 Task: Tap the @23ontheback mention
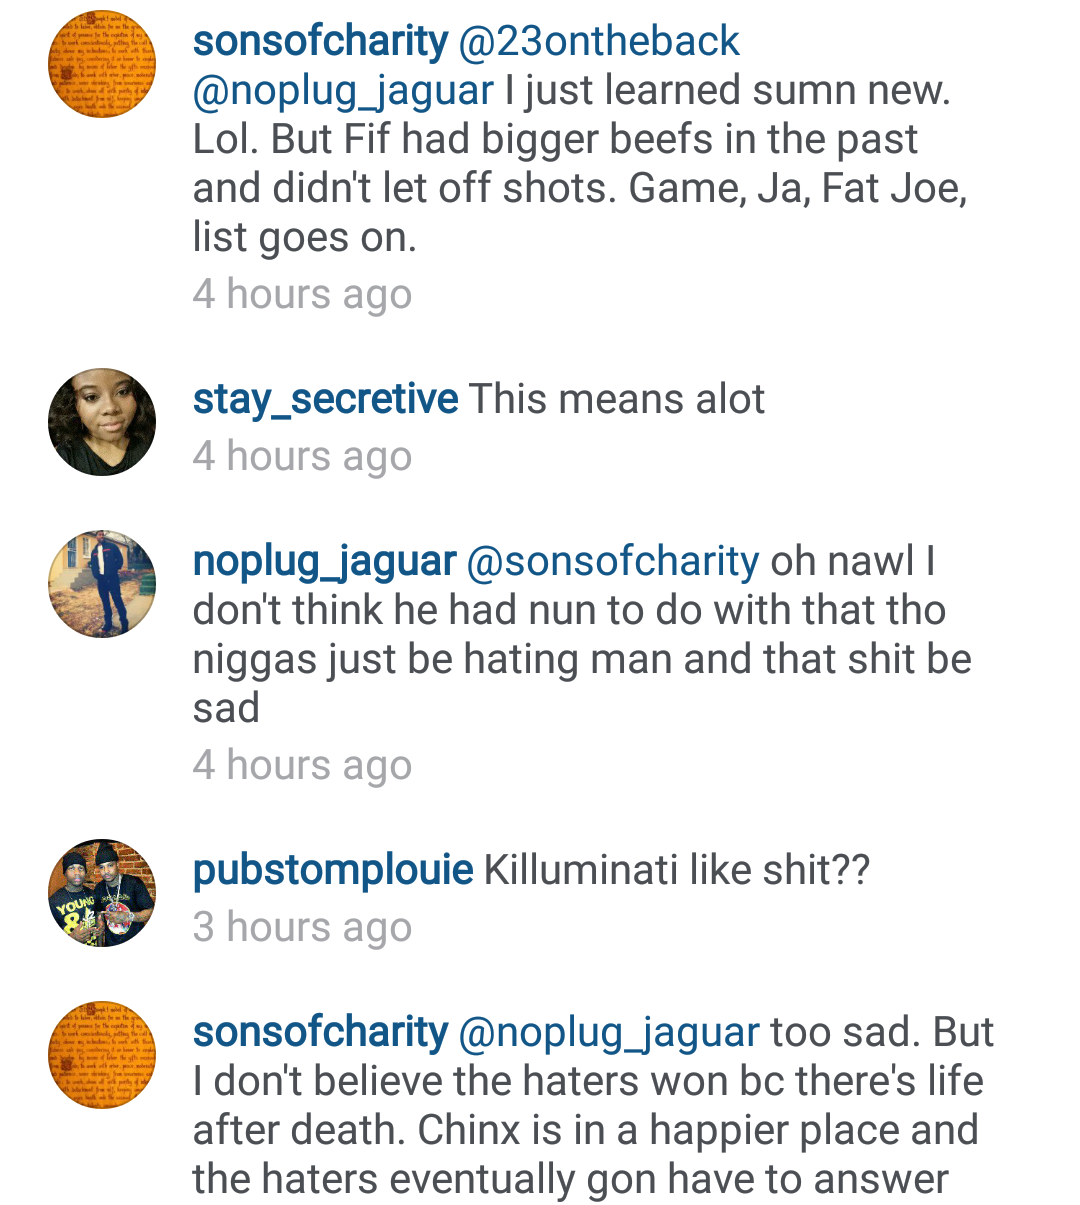598,42
